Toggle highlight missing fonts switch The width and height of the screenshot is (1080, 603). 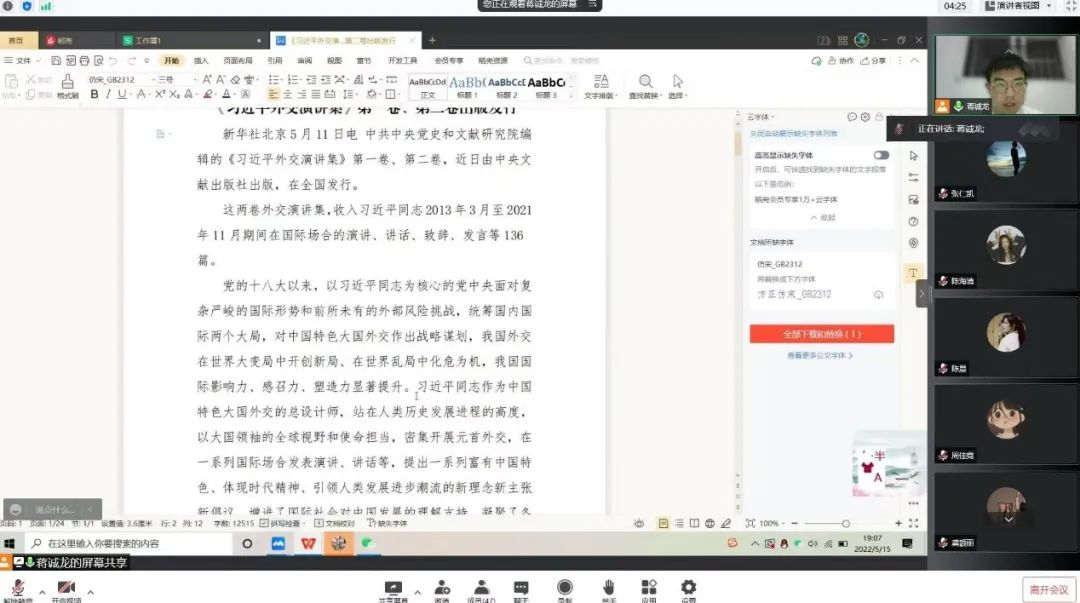click(x=881, y=155)
